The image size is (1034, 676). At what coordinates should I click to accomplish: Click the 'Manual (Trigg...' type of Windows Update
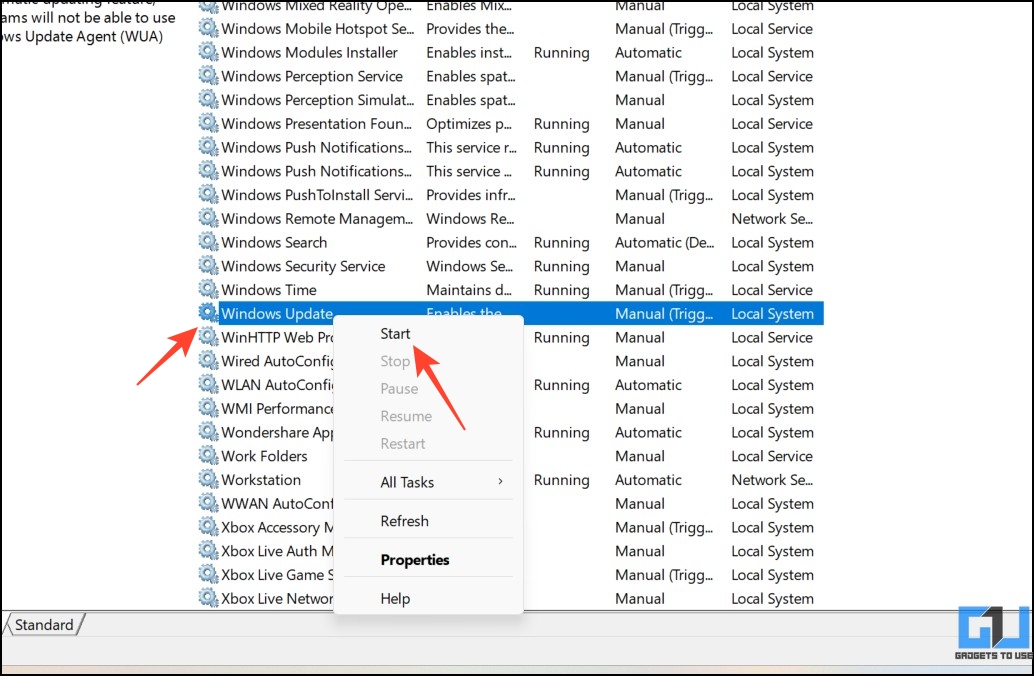663,314
